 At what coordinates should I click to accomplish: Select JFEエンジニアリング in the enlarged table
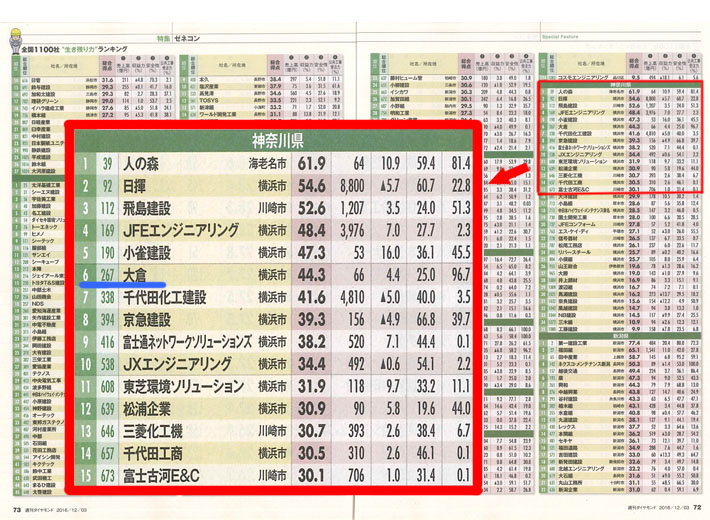[x=181, y=231]
